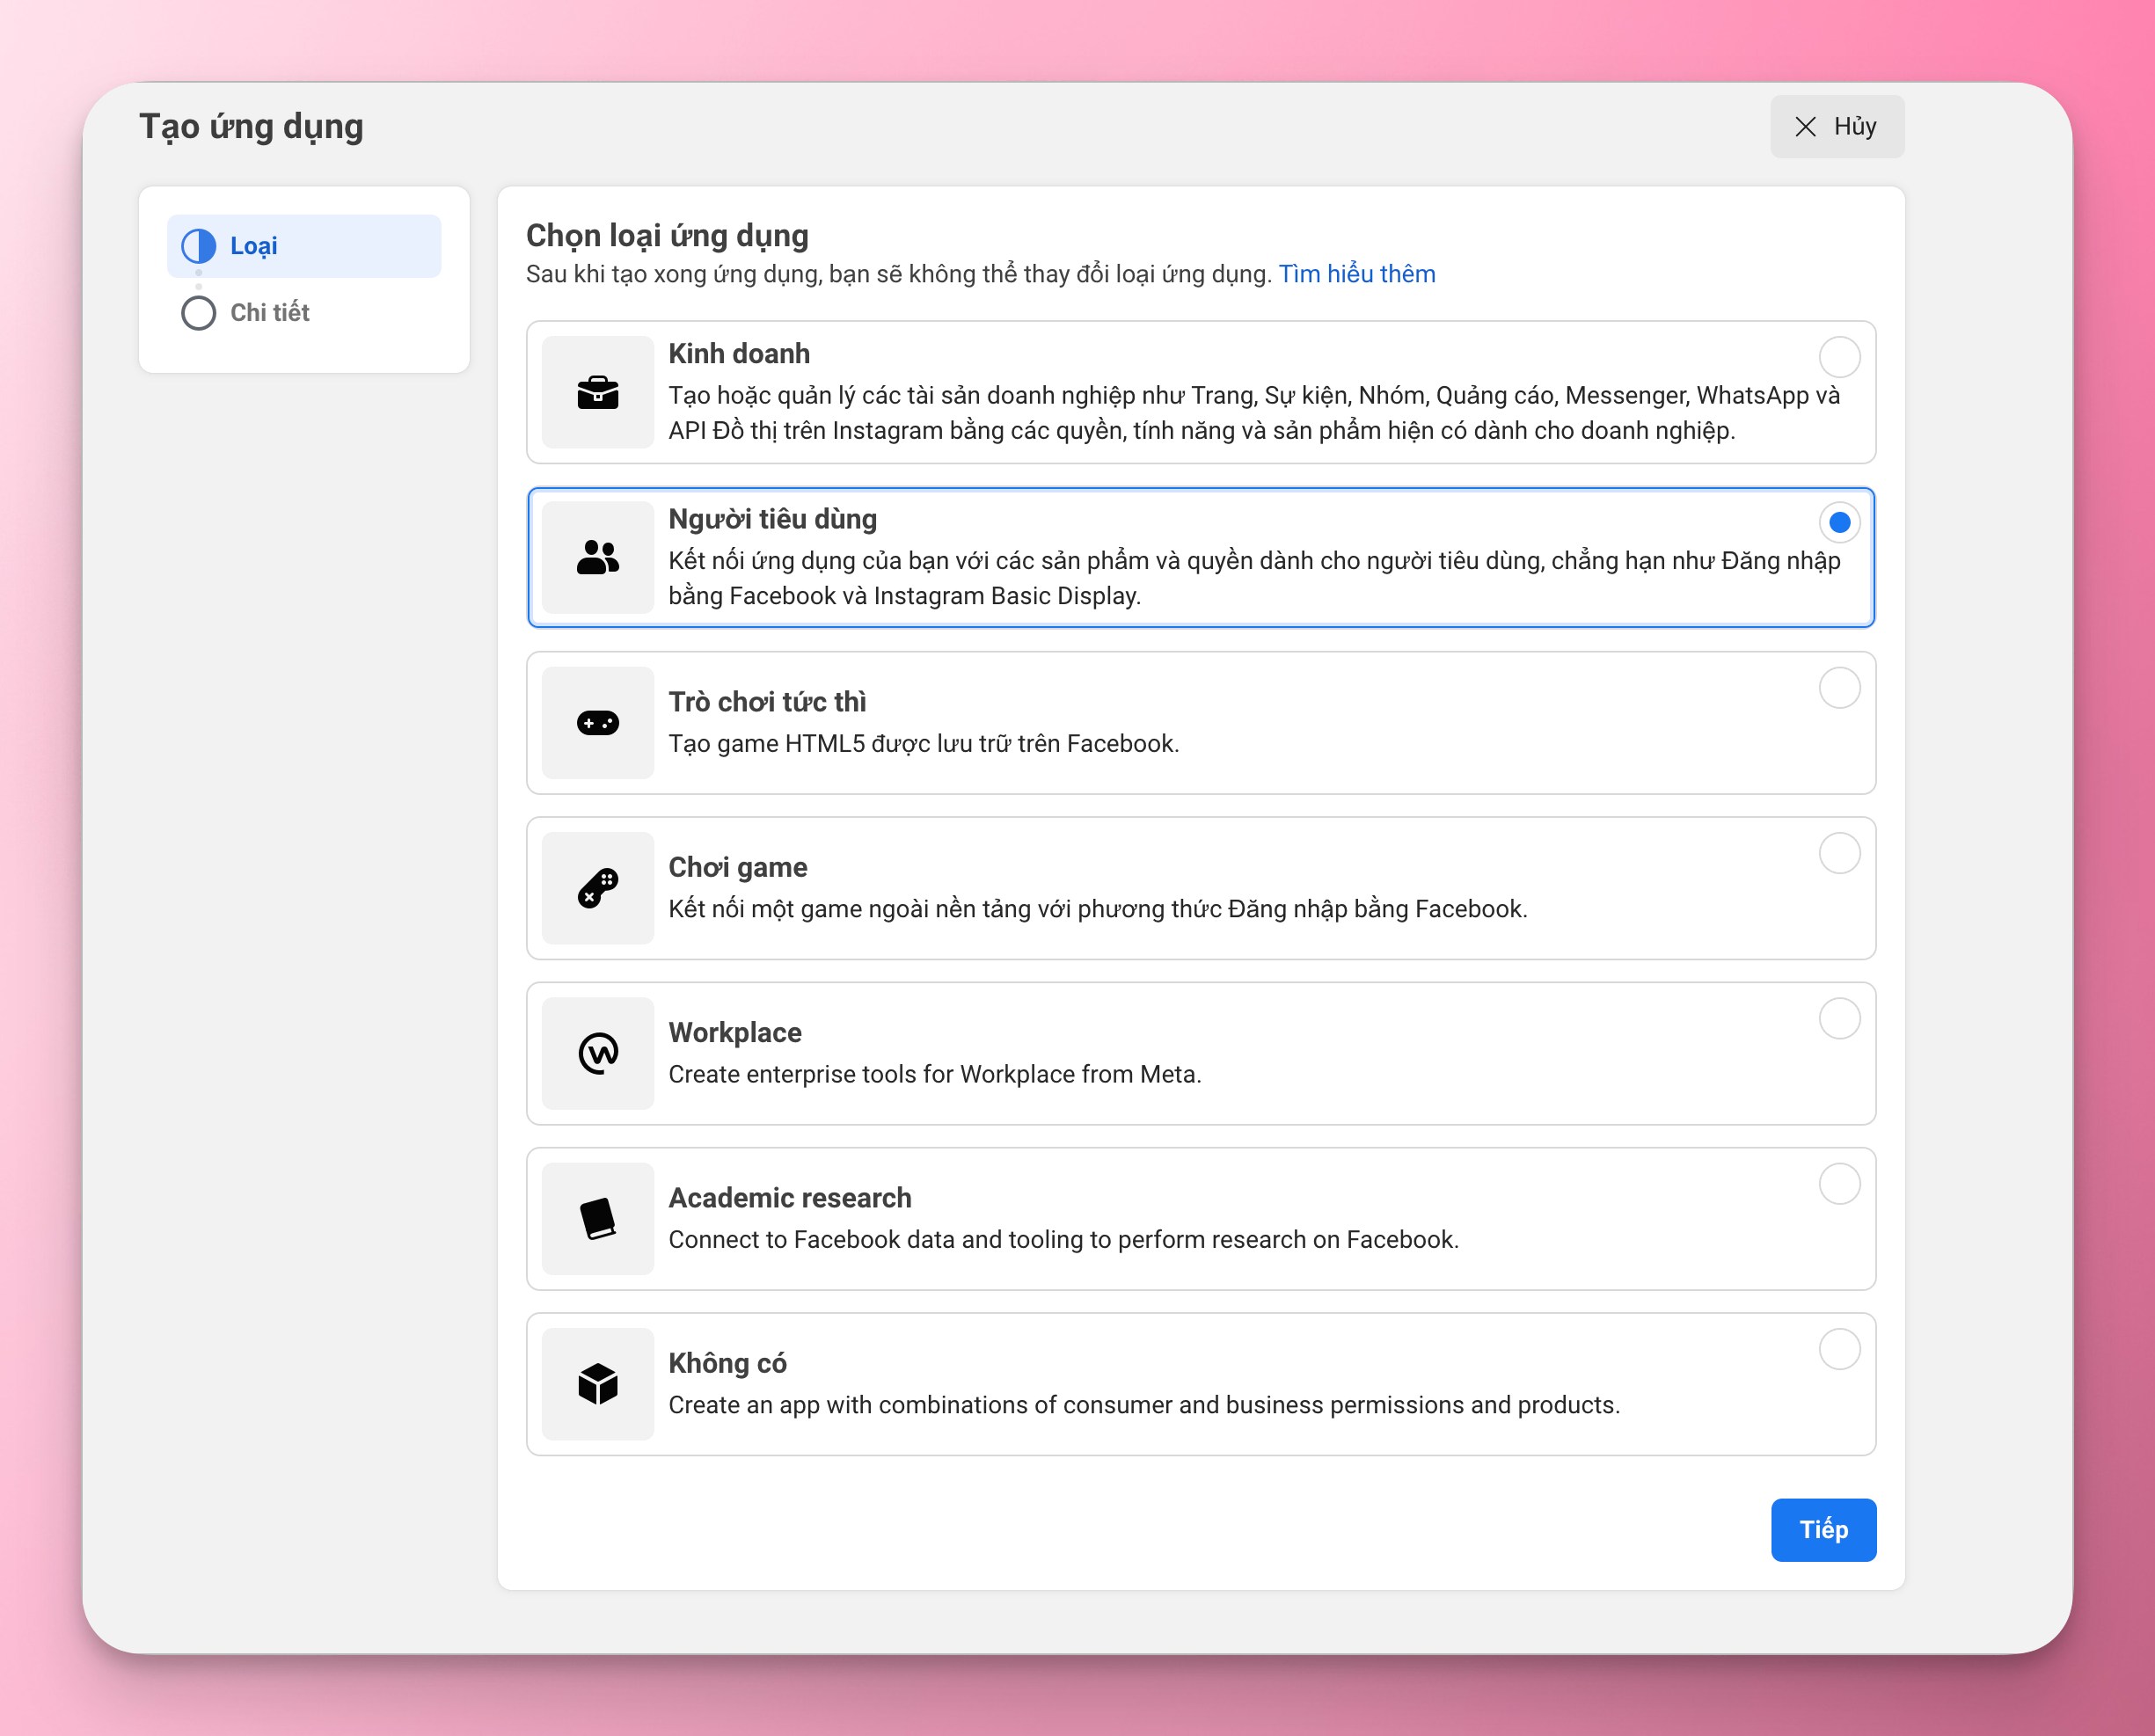Image resolution: width=2155 pixels, height=1736 pixels.
Task: Click the Workplace logo icon
Action: (597, 1053)
